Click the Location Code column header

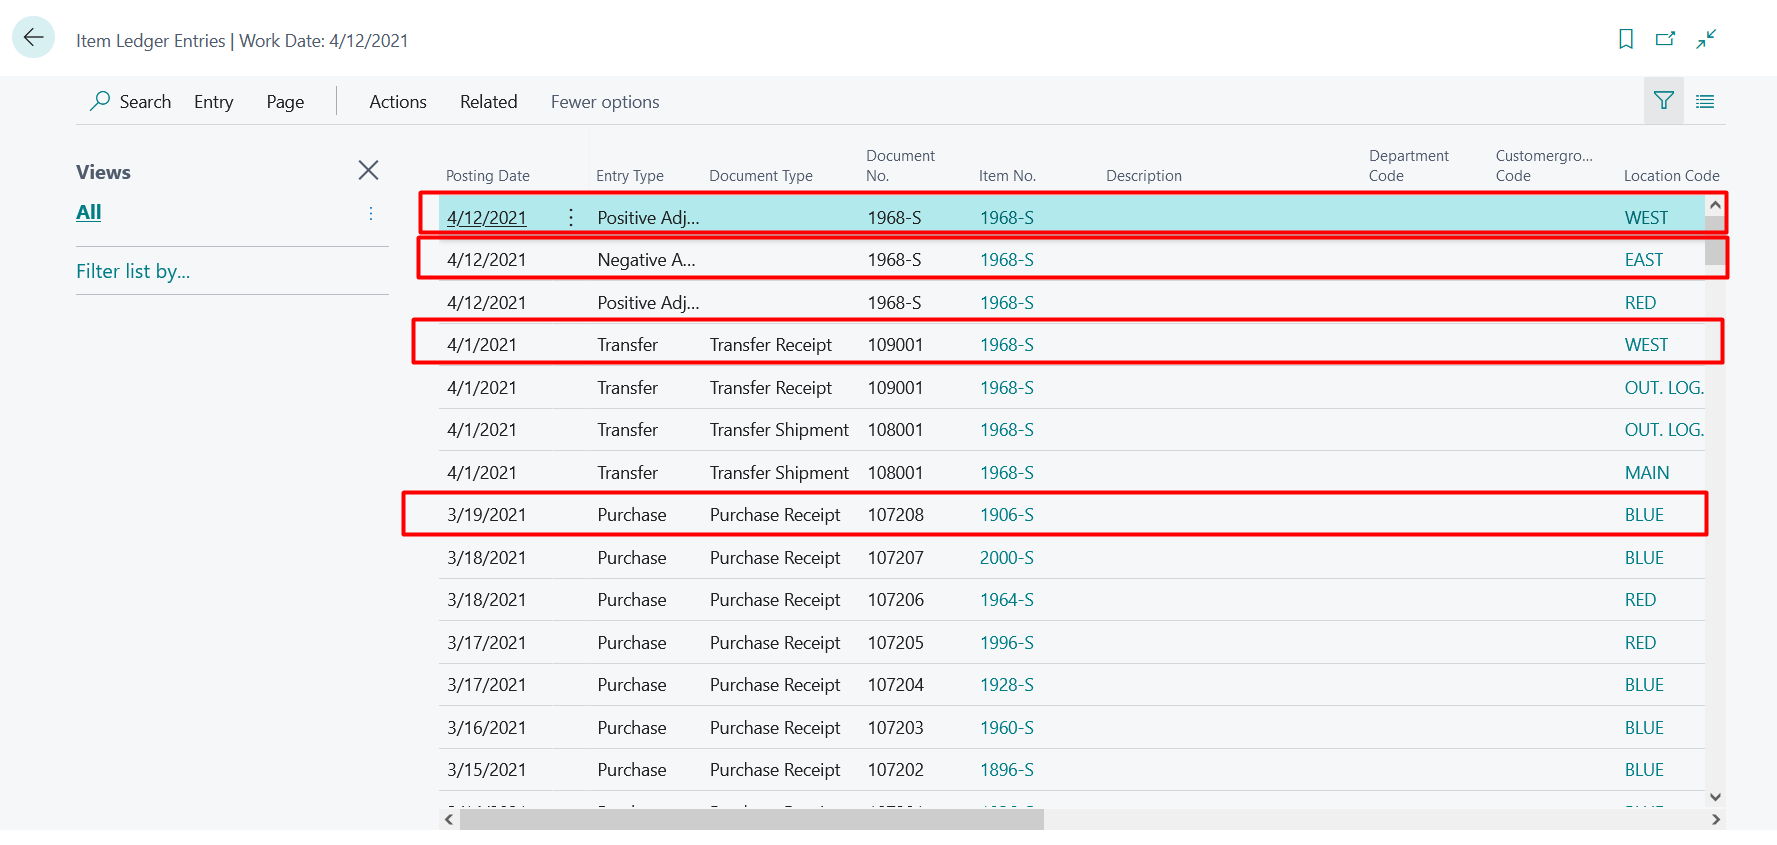pyautogui.click(x=1672, y=175)
